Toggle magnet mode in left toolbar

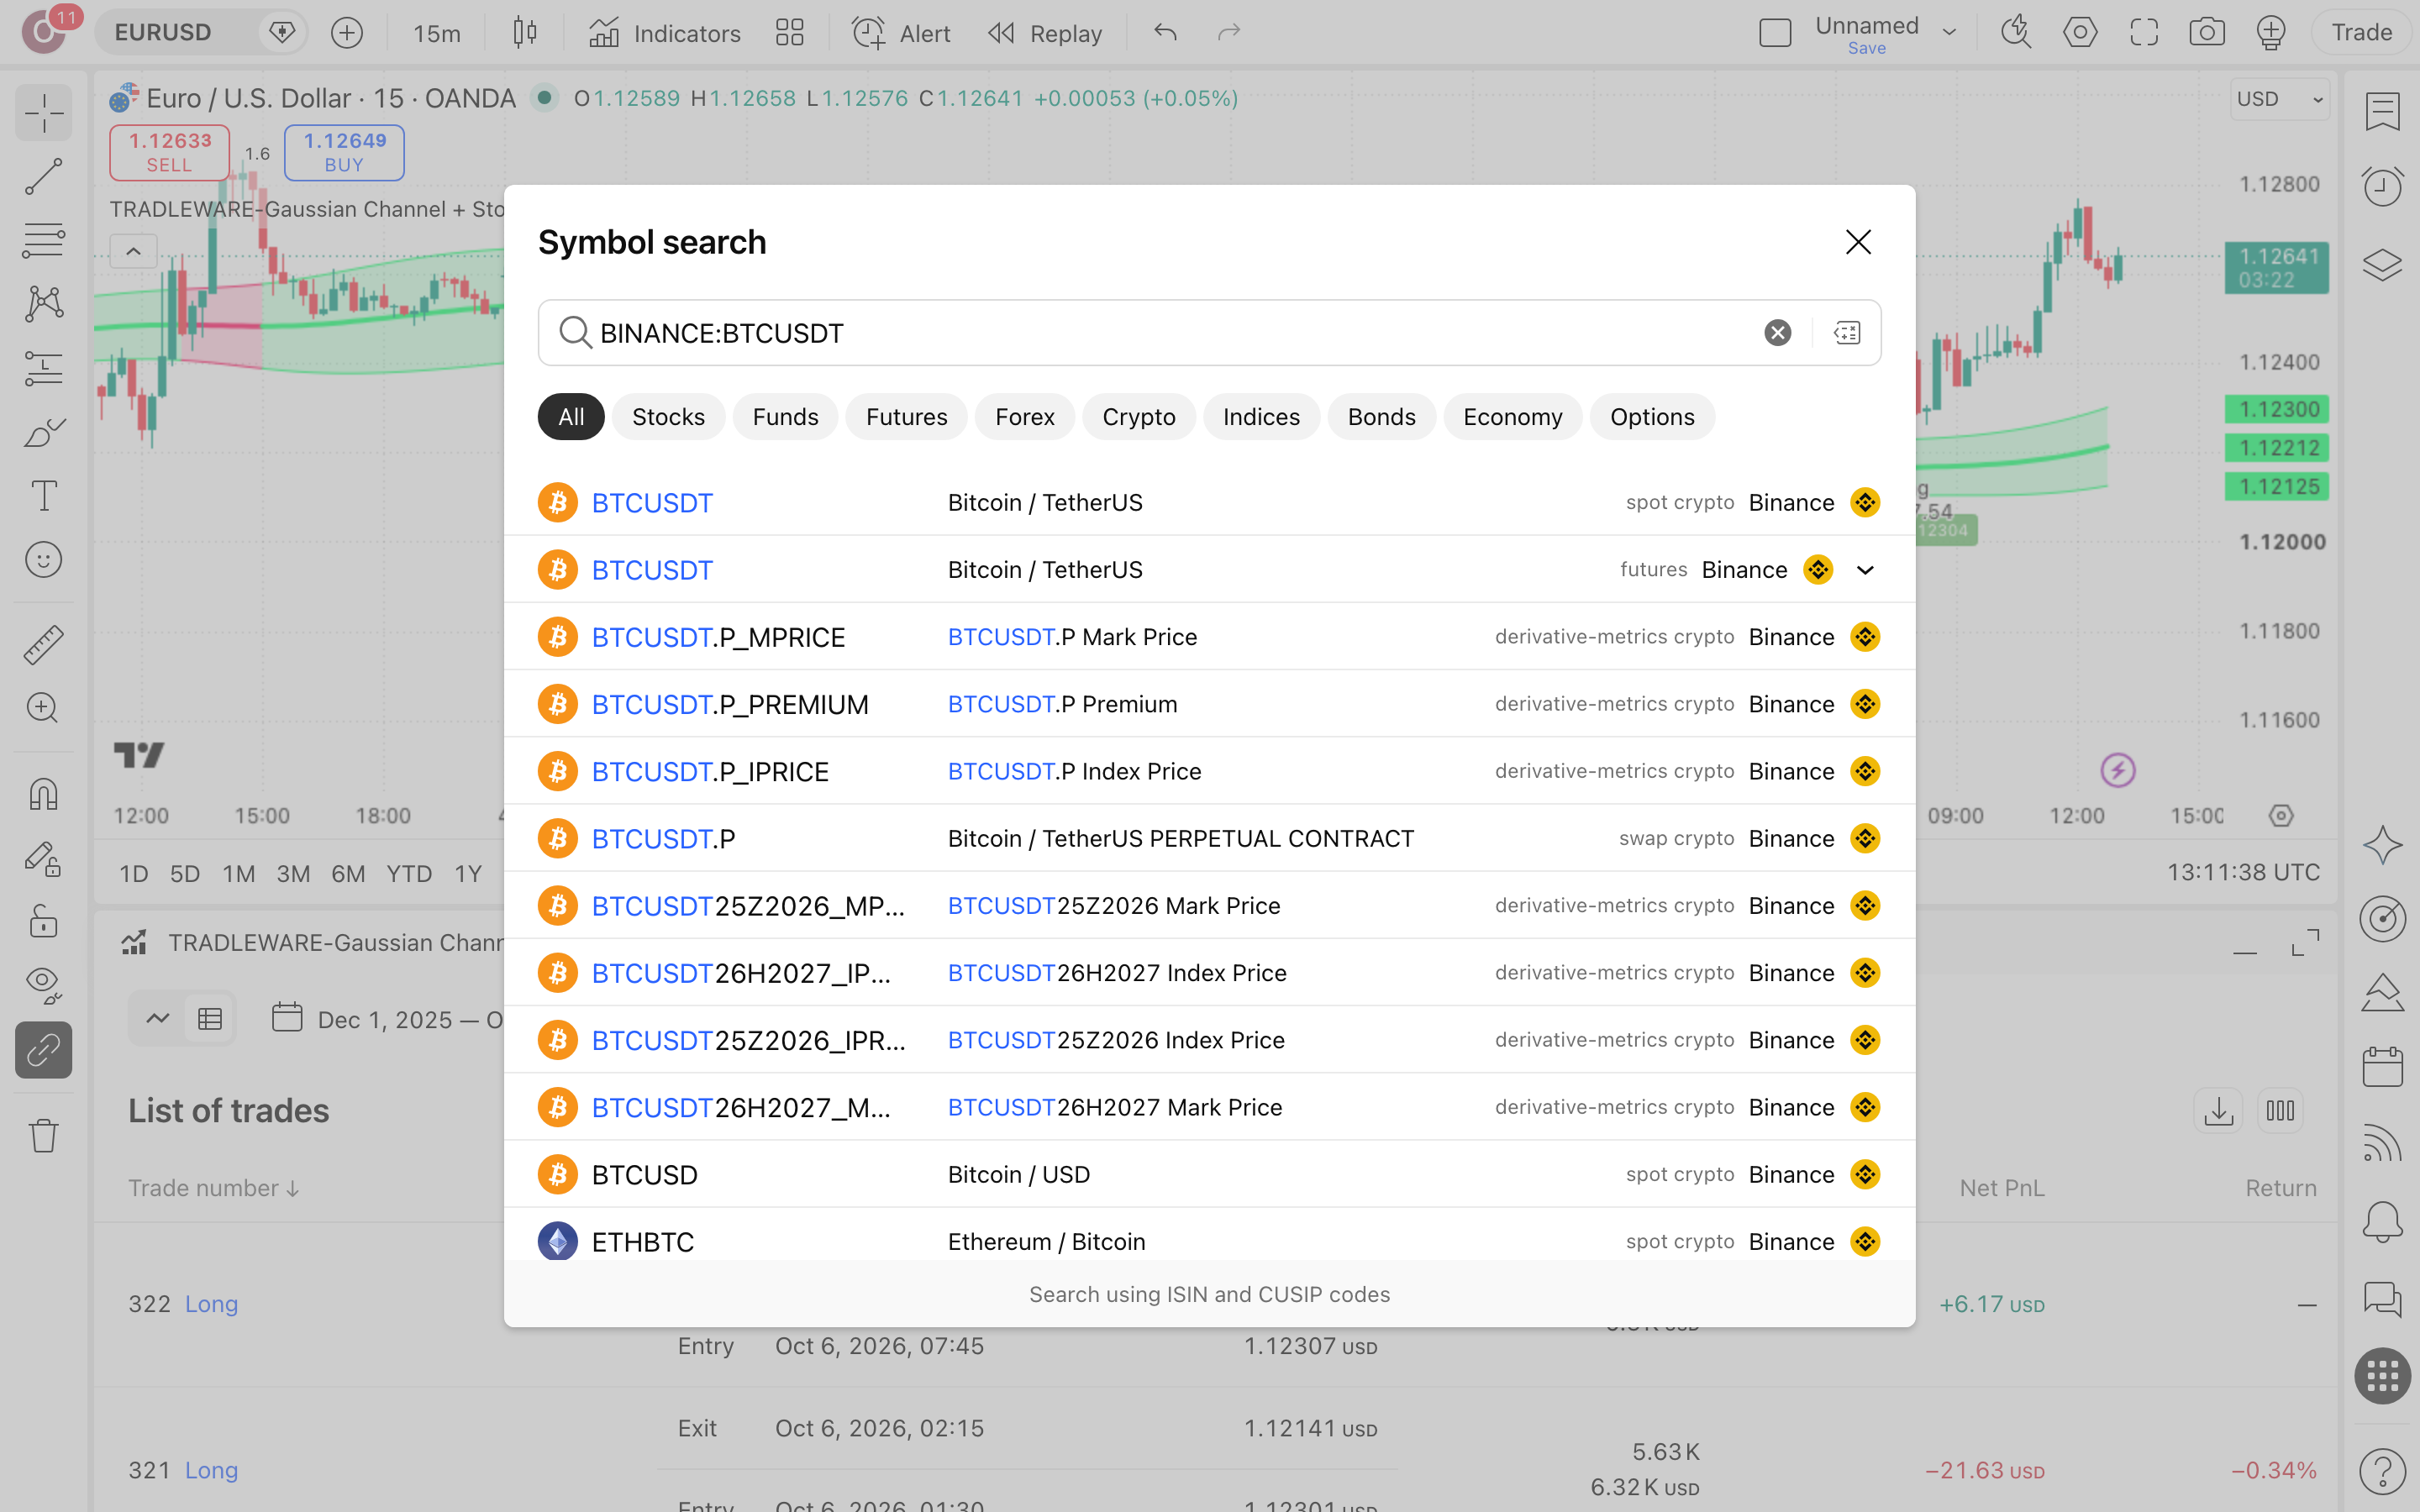43,794
